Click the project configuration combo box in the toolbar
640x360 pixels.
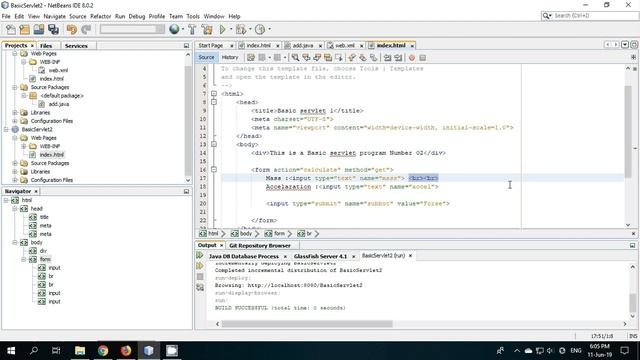tap(132, 29)
